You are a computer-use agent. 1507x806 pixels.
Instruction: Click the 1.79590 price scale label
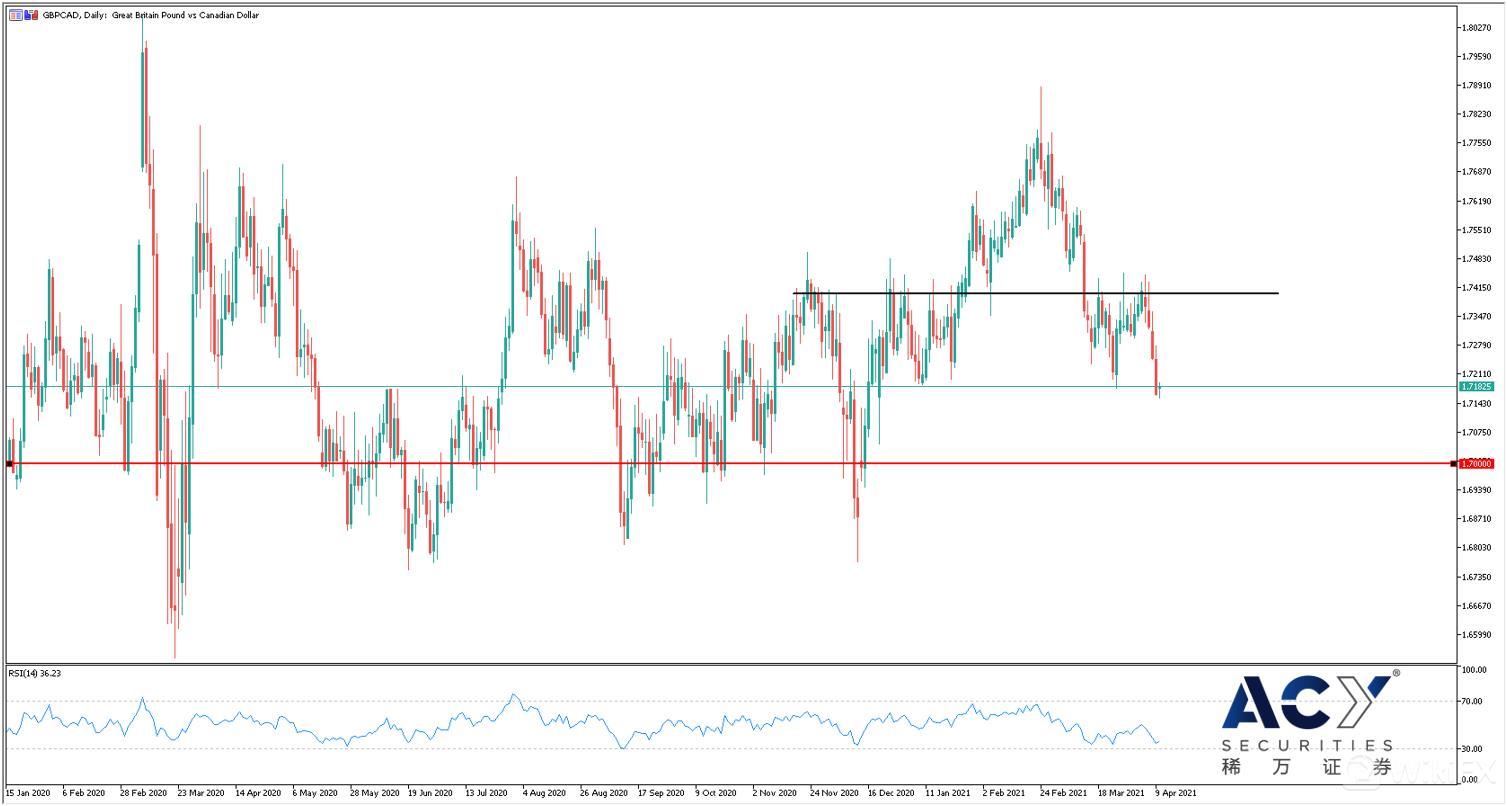point(1476,56)
